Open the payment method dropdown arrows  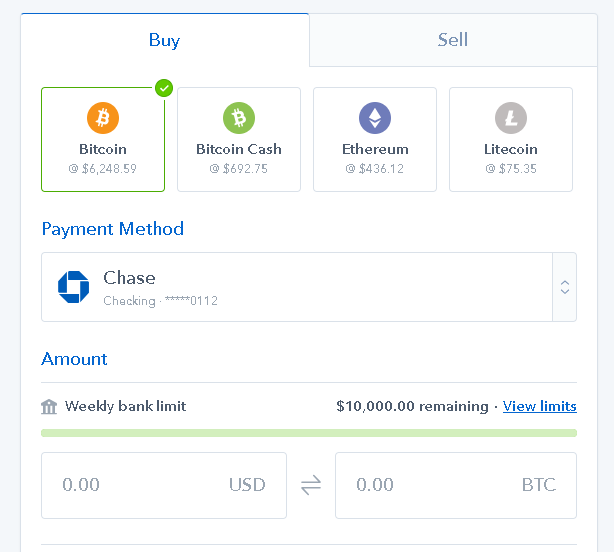tap(565, 287)
